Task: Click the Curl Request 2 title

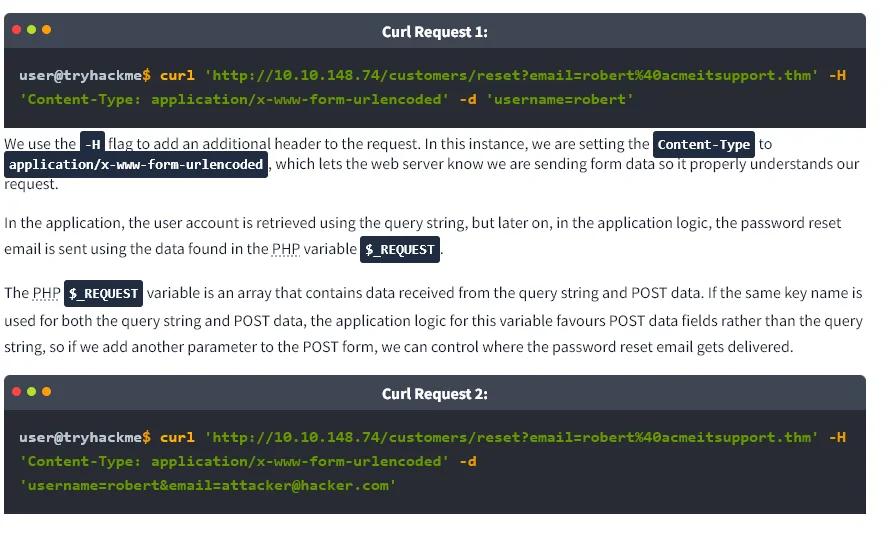Action: point(434,394)
